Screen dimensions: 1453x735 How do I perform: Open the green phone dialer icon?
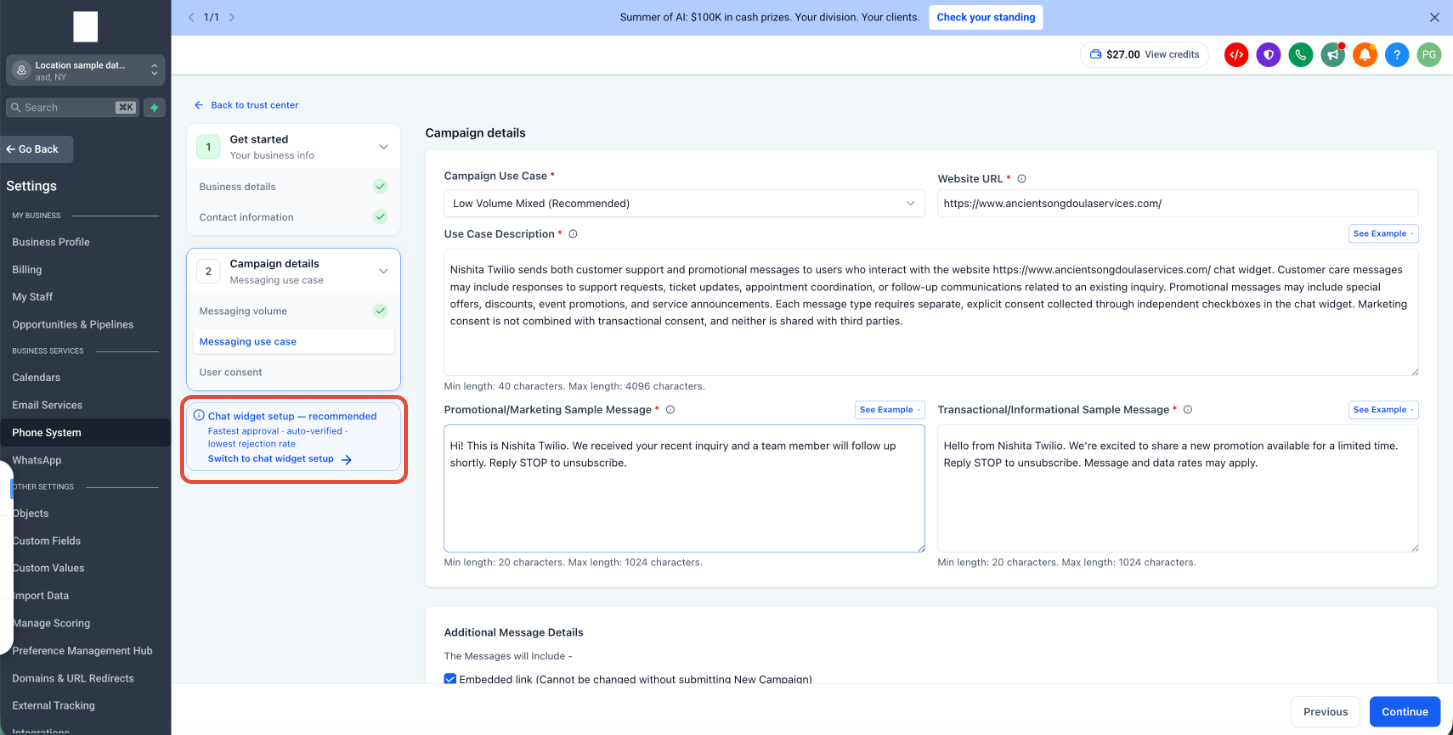click(x=1300, y=55)
